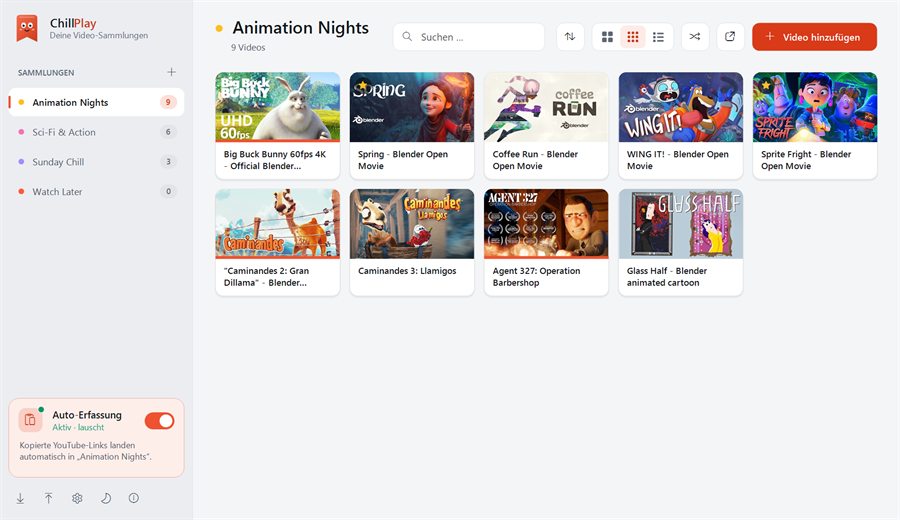
Task: Open the Spring Blender Open Movie thumbnail
Action: [x=412, y=107]
